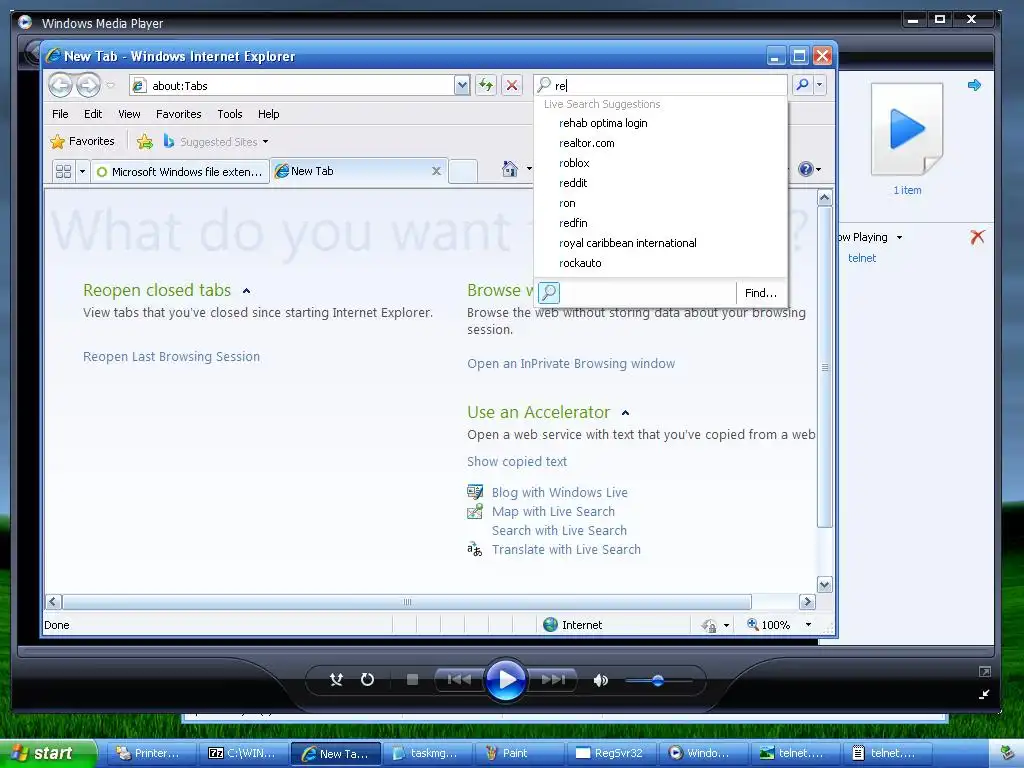Open the Favorites menu

[178, 114]
